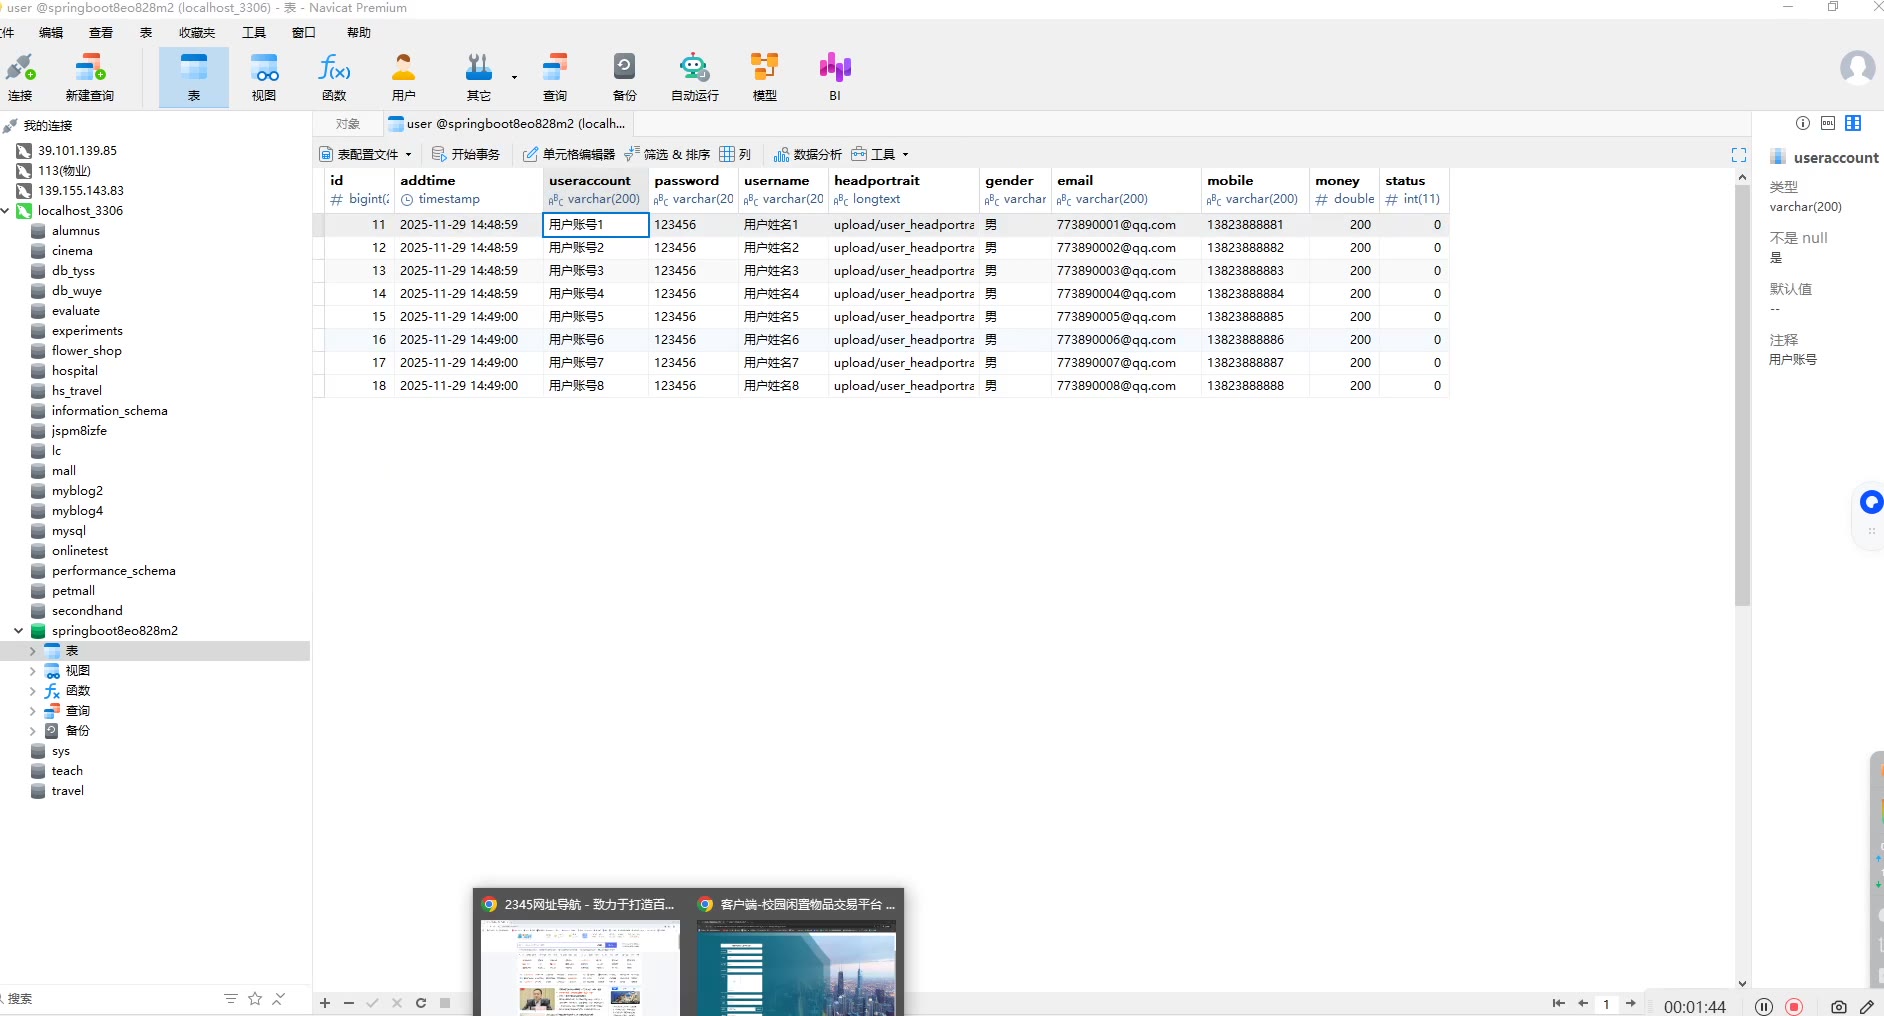Screen dimensions: 1884x1016
Task: Click the 筛选 & 排序 button
Action: click(x=667, y=154)
